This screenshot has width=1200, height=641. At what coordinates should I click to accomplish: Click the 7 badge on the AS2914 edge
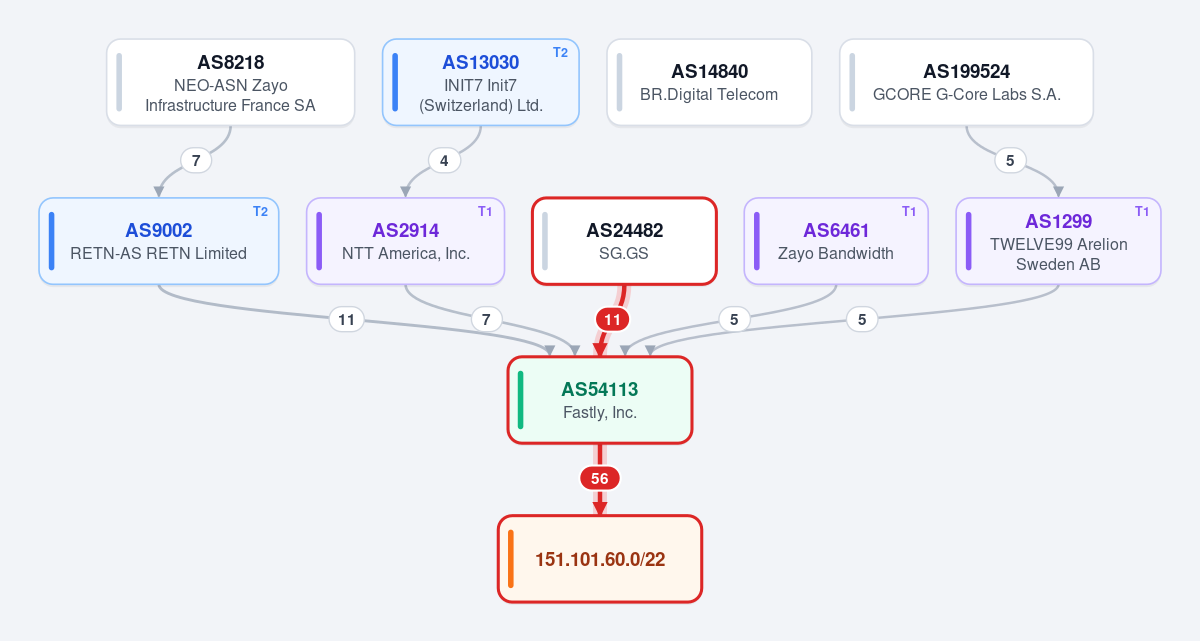486,320
